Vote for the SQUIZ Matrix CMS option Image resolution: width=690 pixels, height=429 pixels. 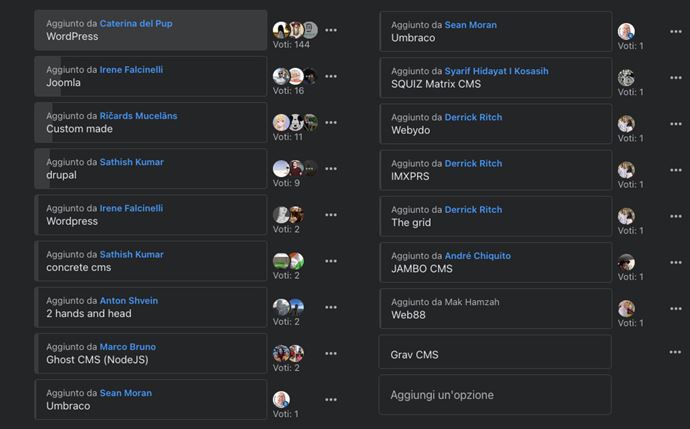tap(495, 77)
